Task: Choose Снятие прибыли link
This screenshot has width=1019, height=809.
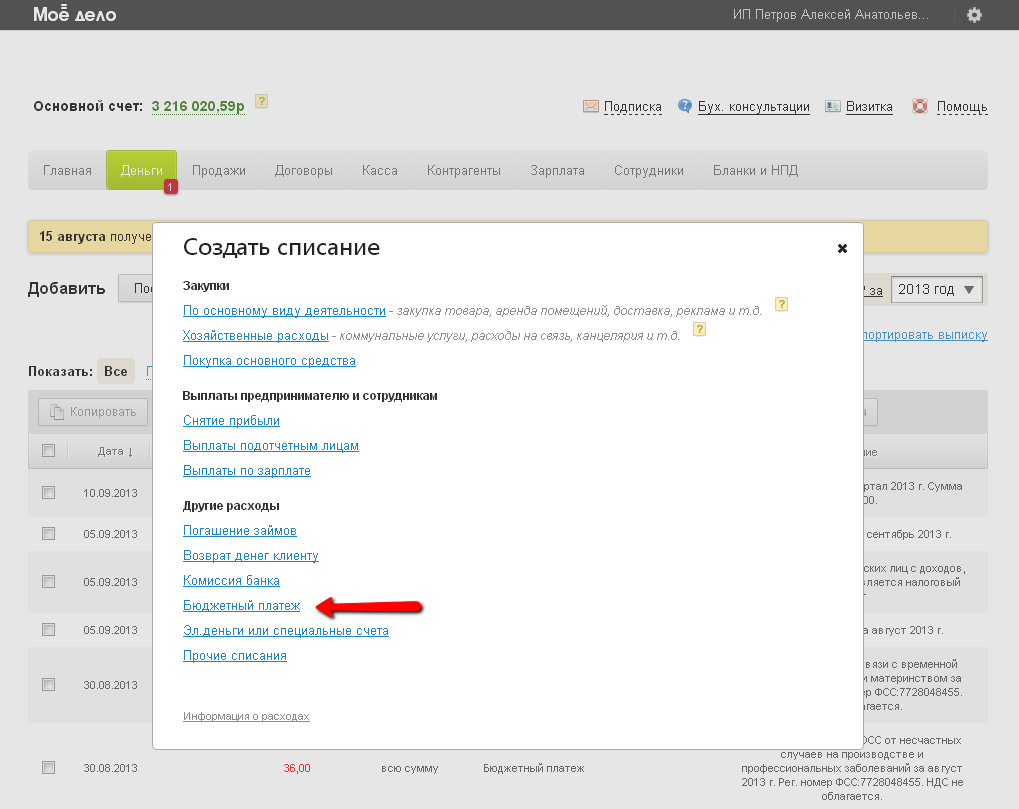Action: 231,420
